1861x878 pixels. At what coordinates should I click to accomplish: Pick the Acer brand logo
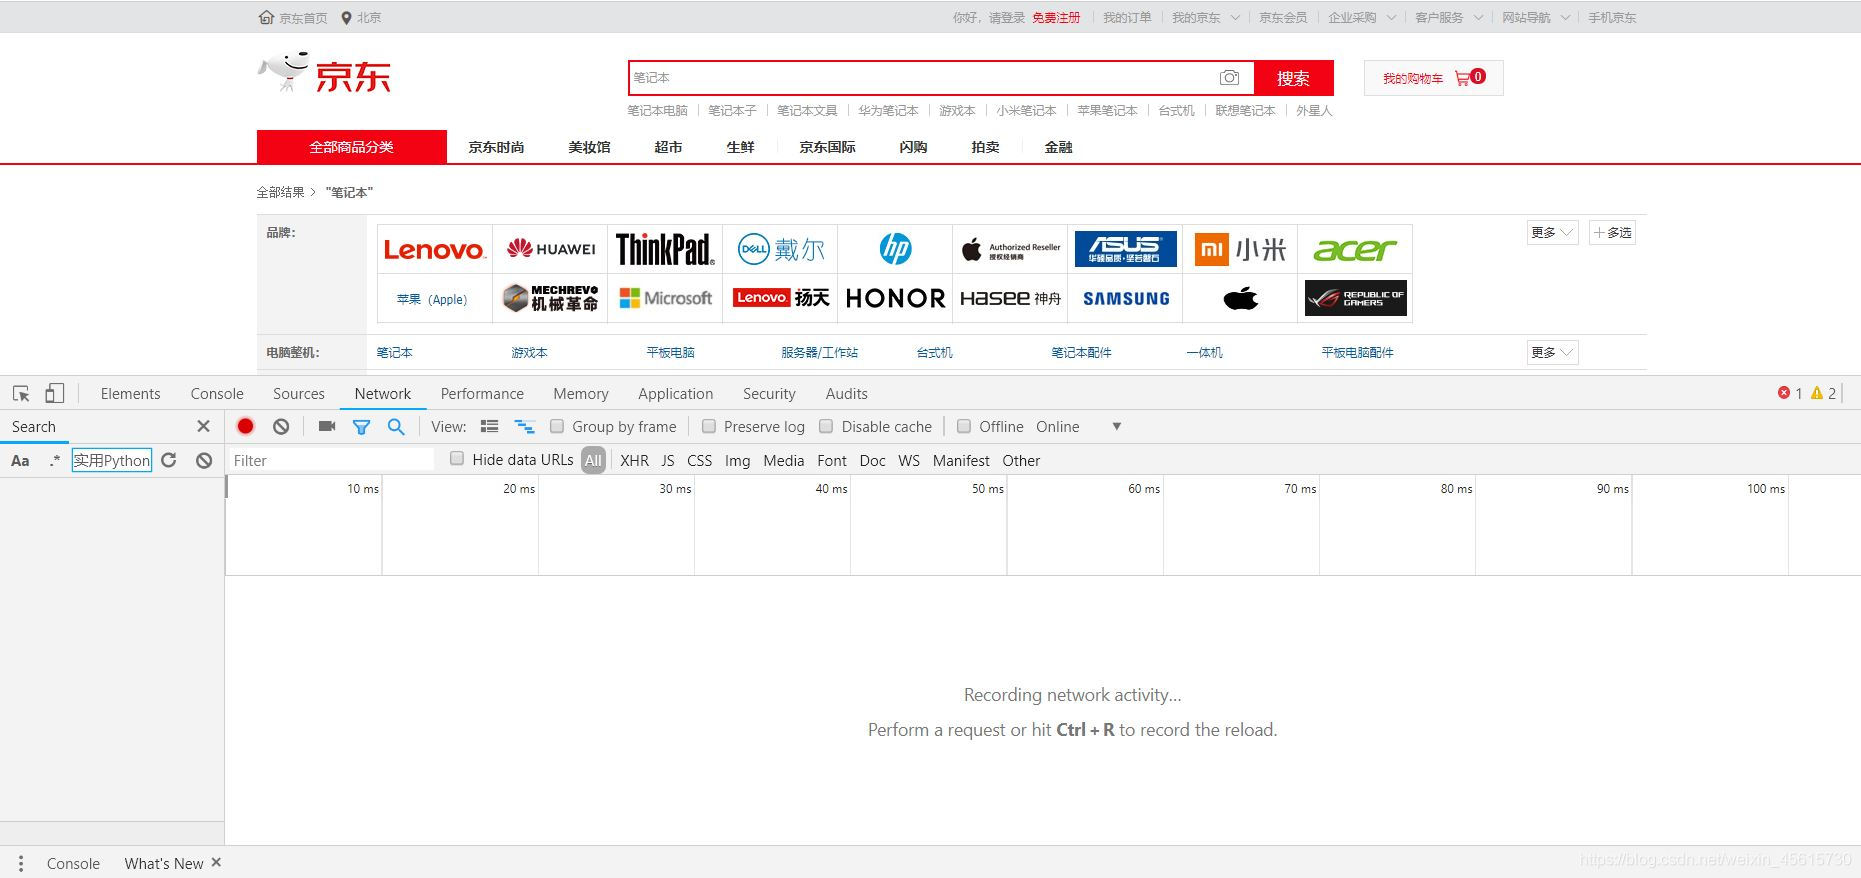1355,249
